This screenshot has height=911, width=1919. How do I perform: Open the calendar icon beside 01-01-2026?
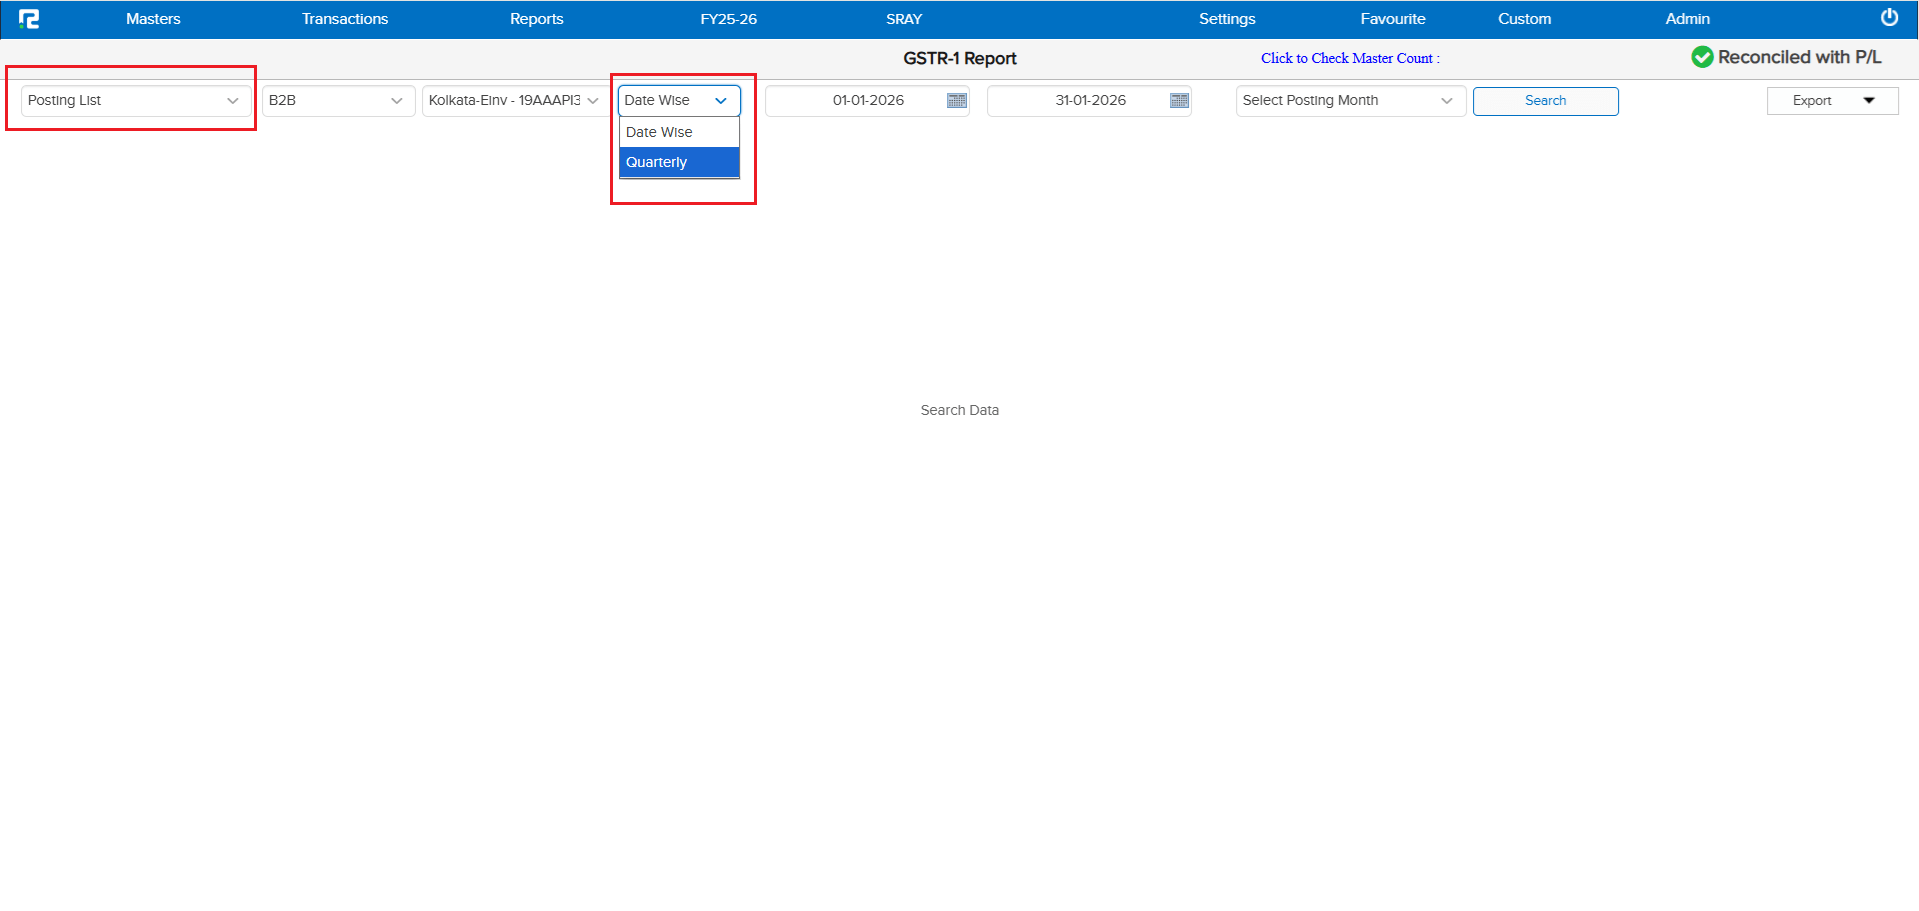coord(956,100)
